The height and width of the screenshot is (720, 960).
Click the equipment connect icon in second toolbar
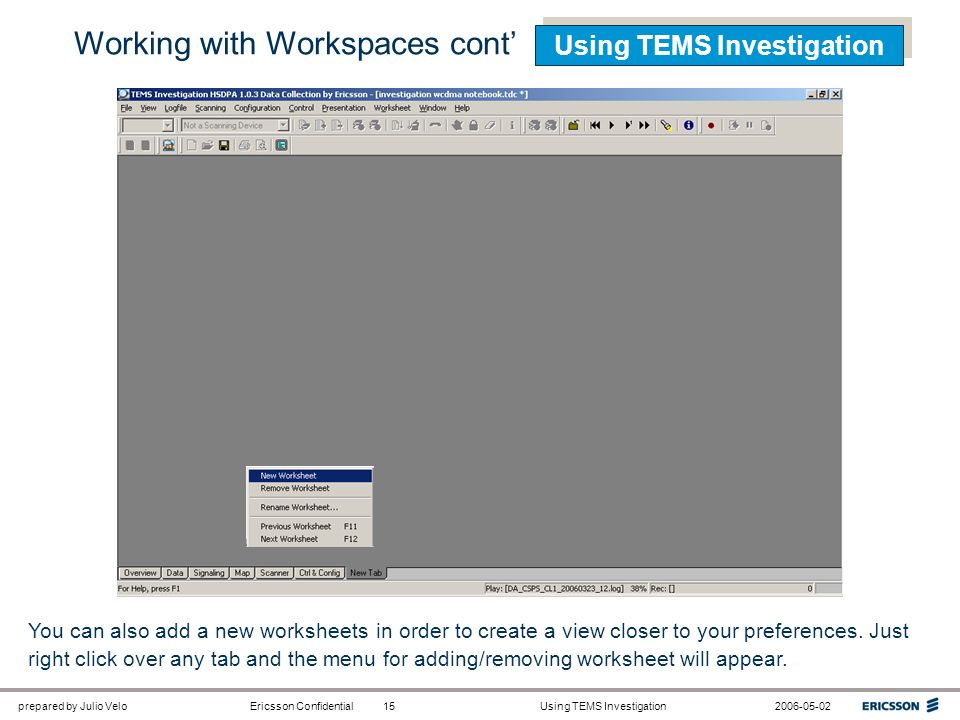168,145
